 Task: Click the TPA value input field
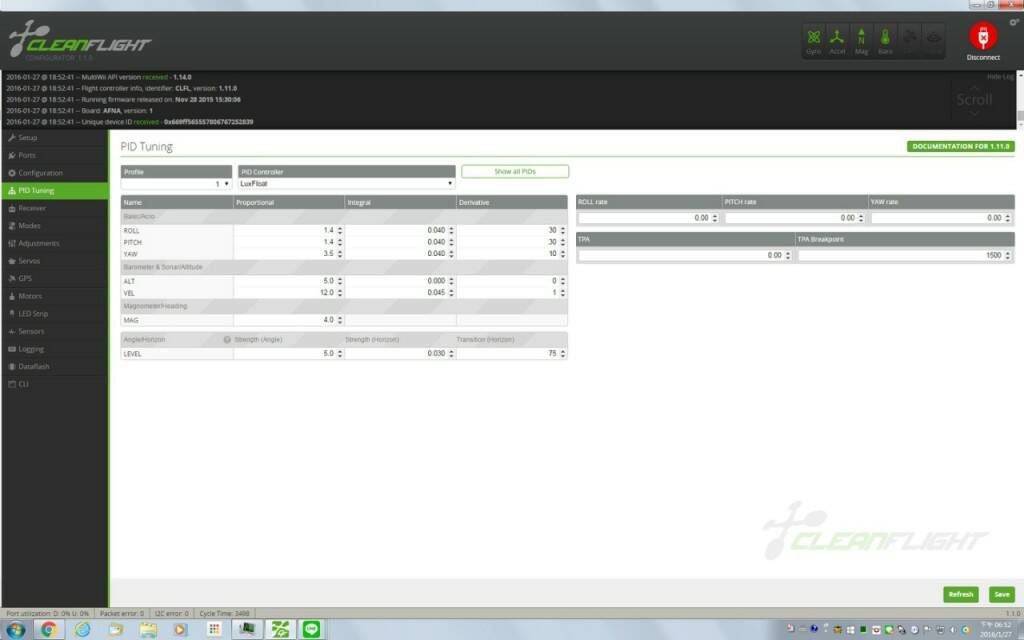(x=685, y=255)
